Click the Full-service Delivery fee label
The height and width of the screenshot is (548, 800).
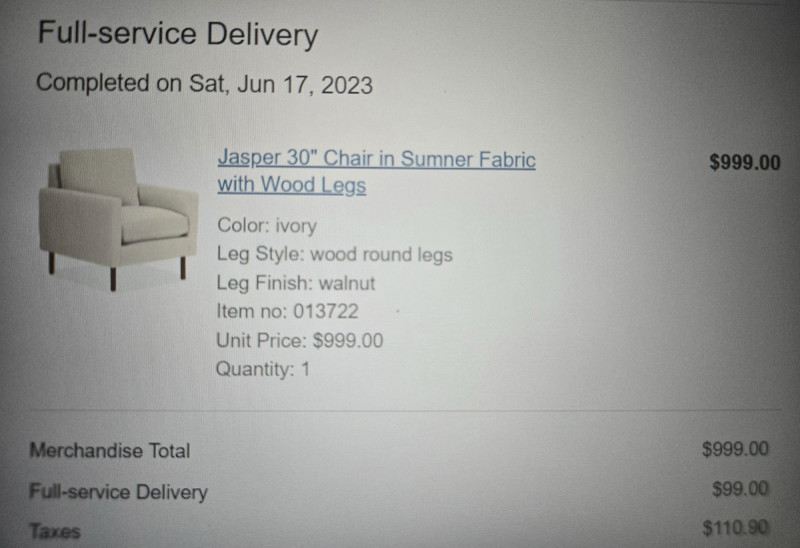click(x=119, y=492)
